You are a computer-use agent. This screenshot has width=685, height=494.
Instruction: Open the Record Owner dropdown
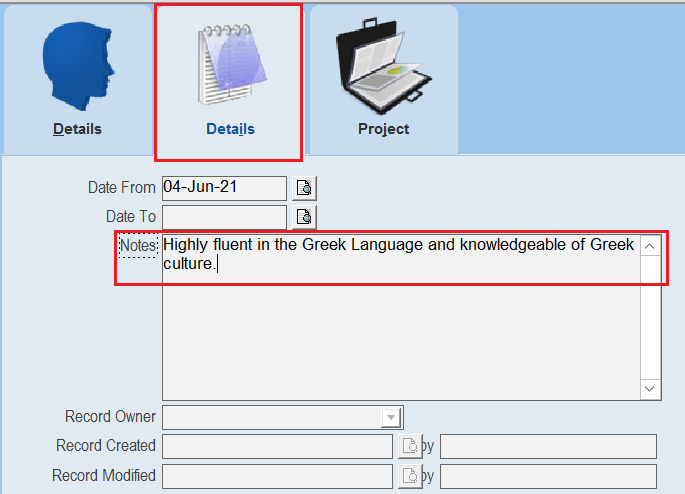(x=391, y=417)
